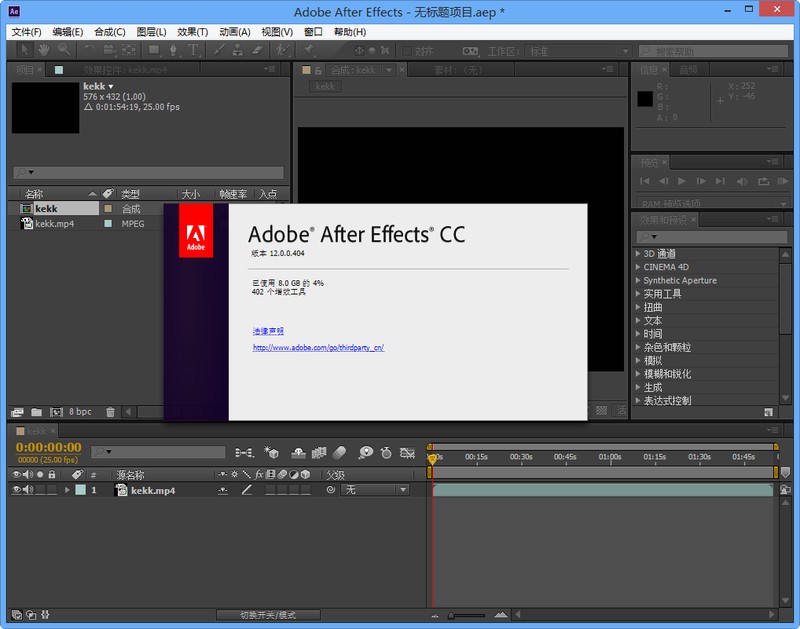Open the 合成(C) menu

[x=109, y=32]
